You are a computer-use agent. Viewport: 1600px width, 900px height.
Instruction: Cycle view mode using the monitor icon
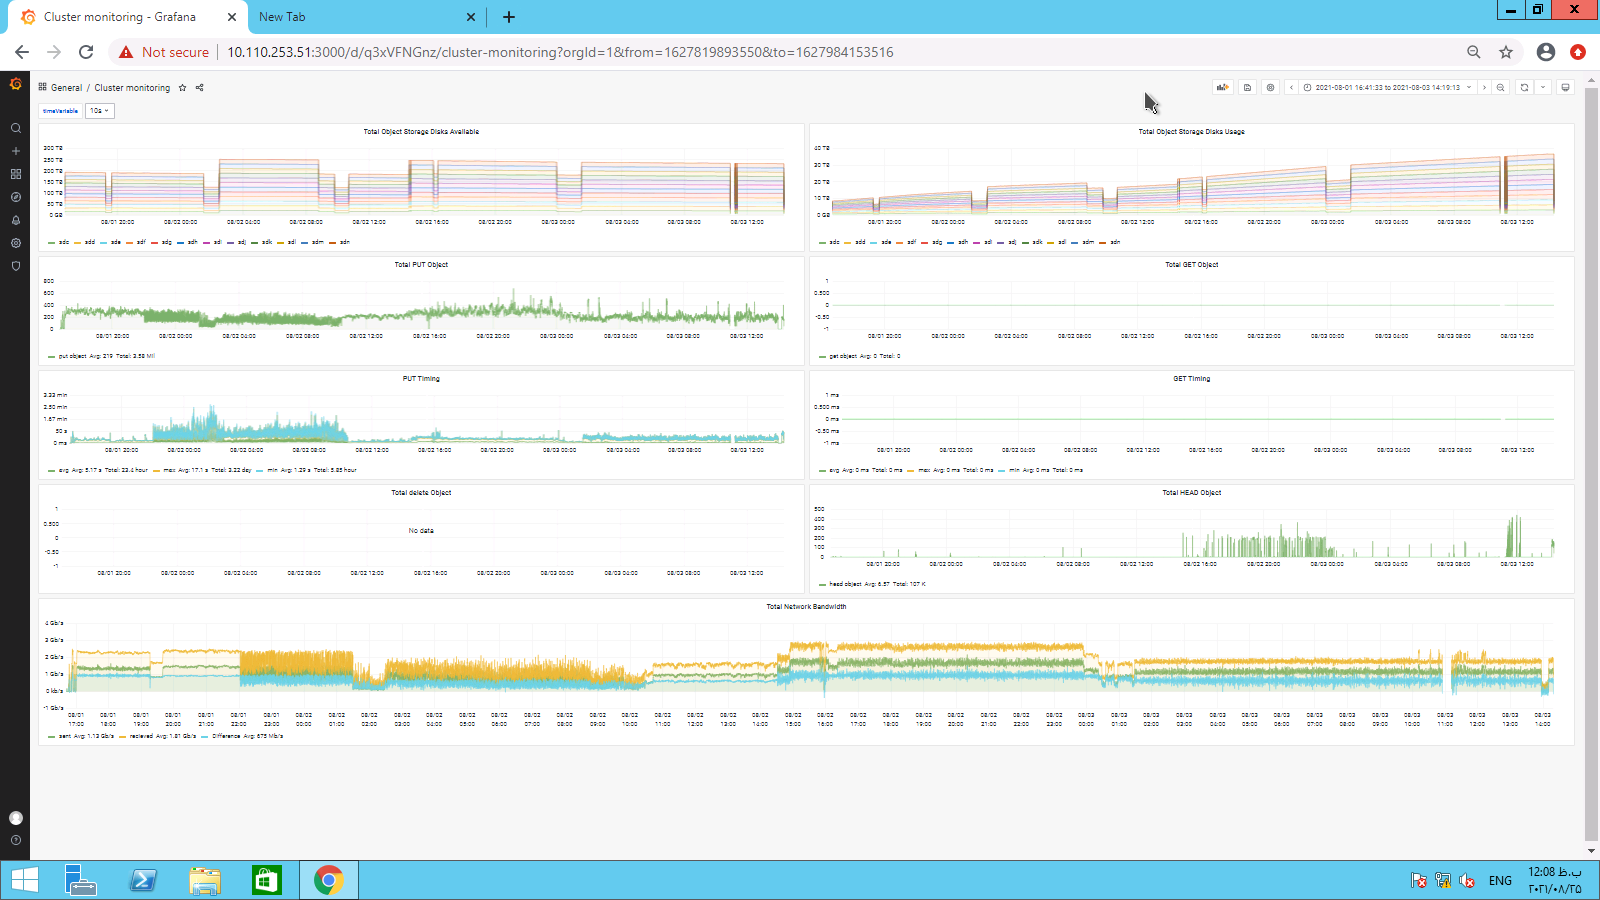[1565, 88]
